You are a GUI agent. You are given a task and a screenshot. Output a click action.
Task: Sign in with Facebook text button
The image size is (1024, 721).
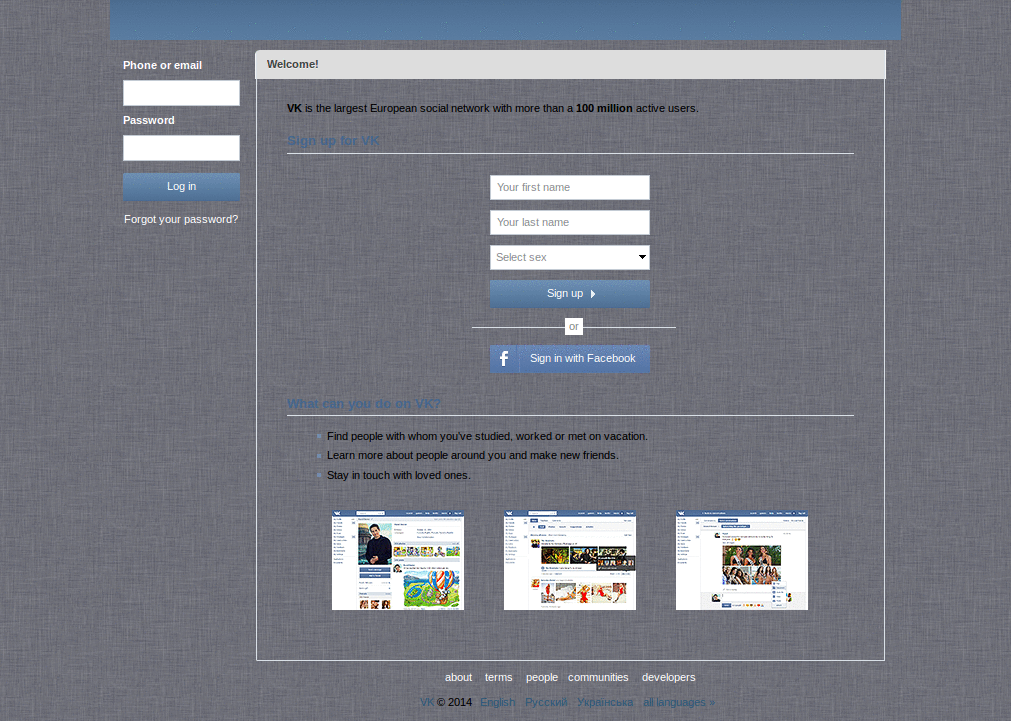(x=583, y=359)
